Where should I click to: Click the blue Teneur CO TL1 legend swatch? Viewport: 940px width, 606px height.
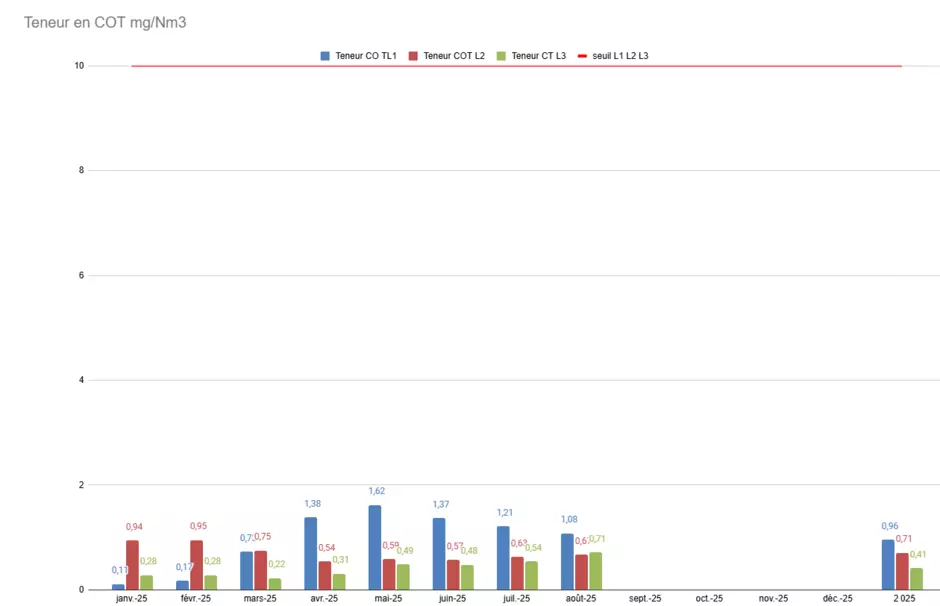click(x=325, y=56)
